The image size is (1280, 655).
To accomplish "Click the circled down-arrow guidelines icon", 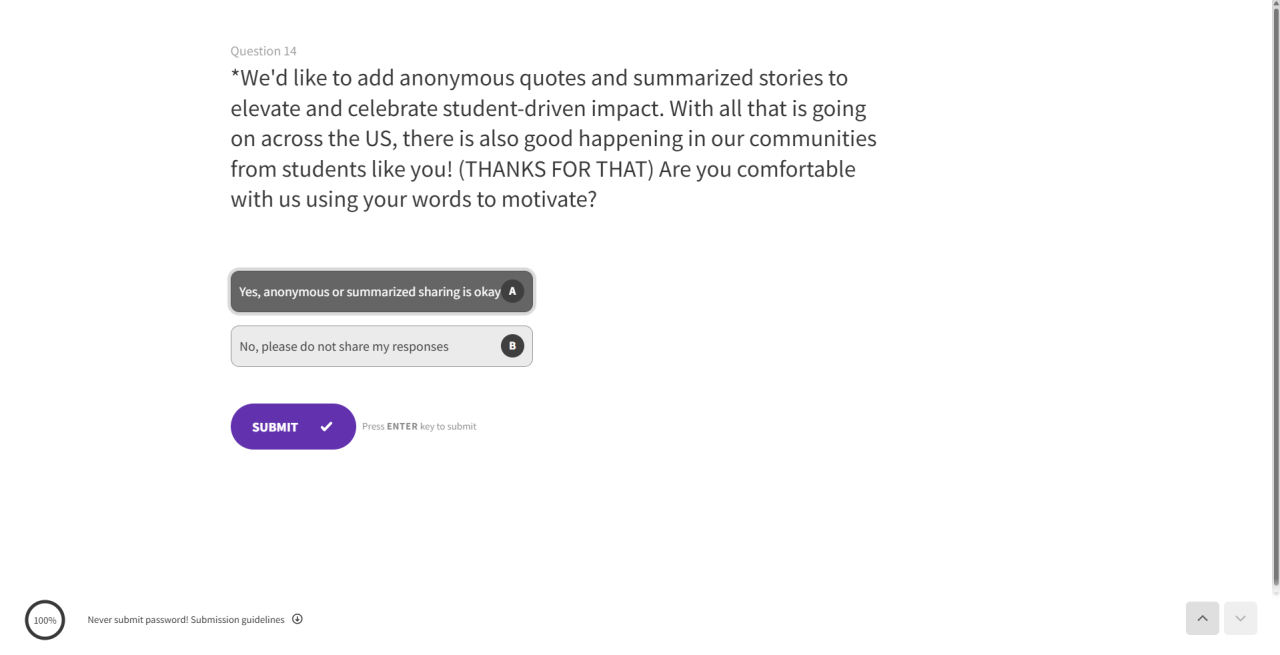I will [297, 619].
